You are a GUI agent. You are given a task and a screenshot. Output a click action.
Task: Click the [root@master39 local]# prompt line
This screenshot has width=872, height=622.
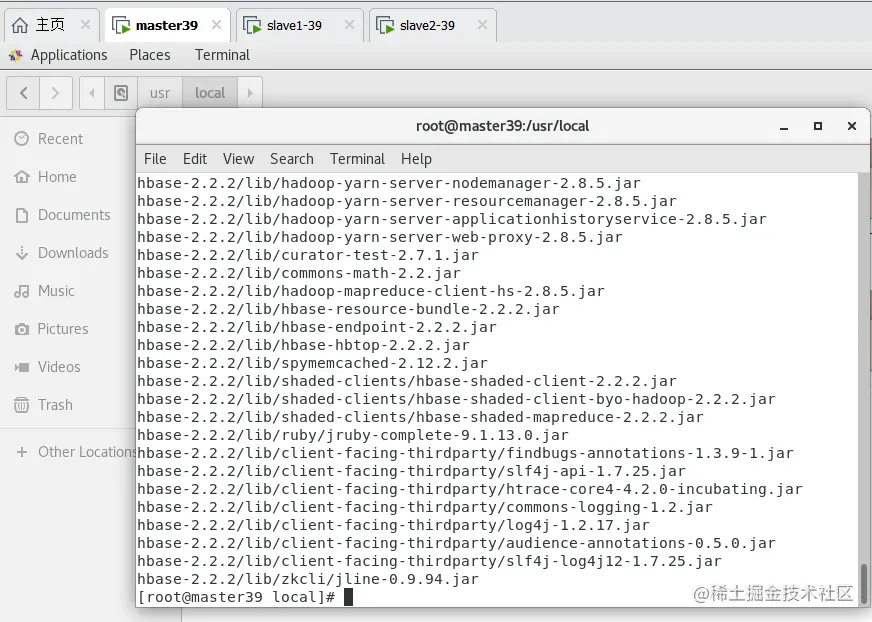tap(236, 597)
